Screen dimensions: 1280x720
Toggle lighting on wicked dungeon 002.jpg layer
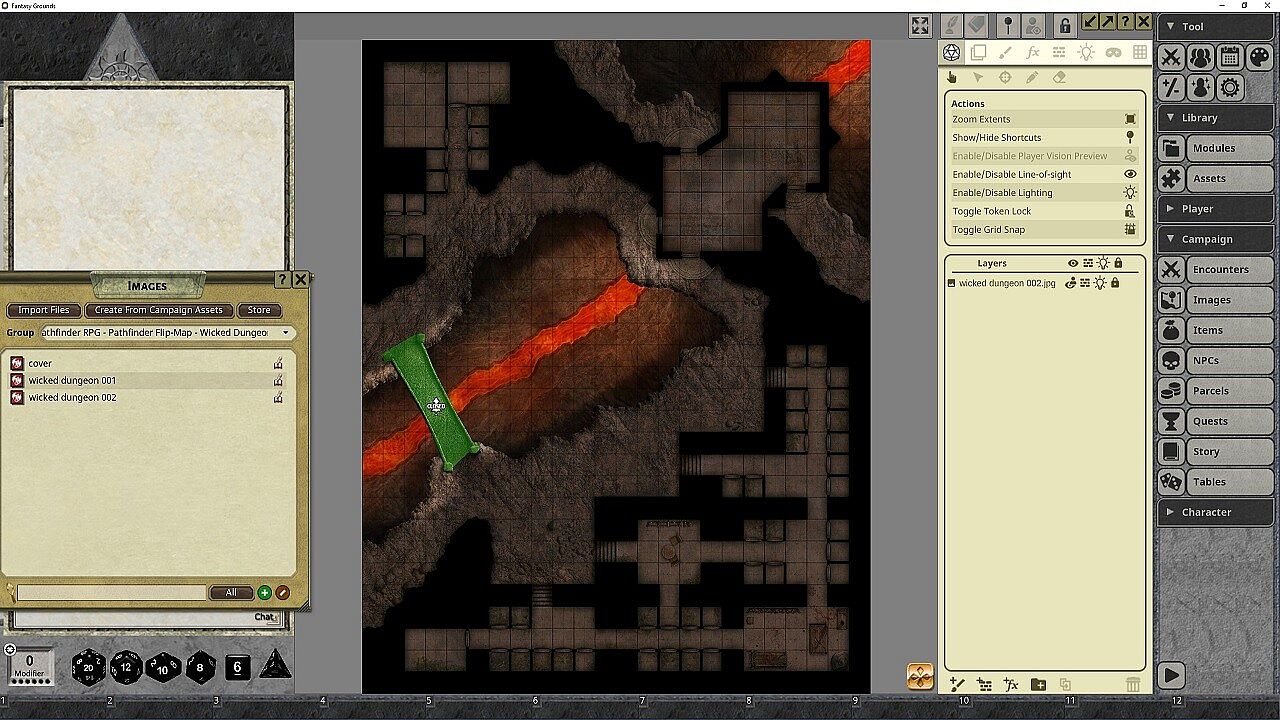(1100, 283)
